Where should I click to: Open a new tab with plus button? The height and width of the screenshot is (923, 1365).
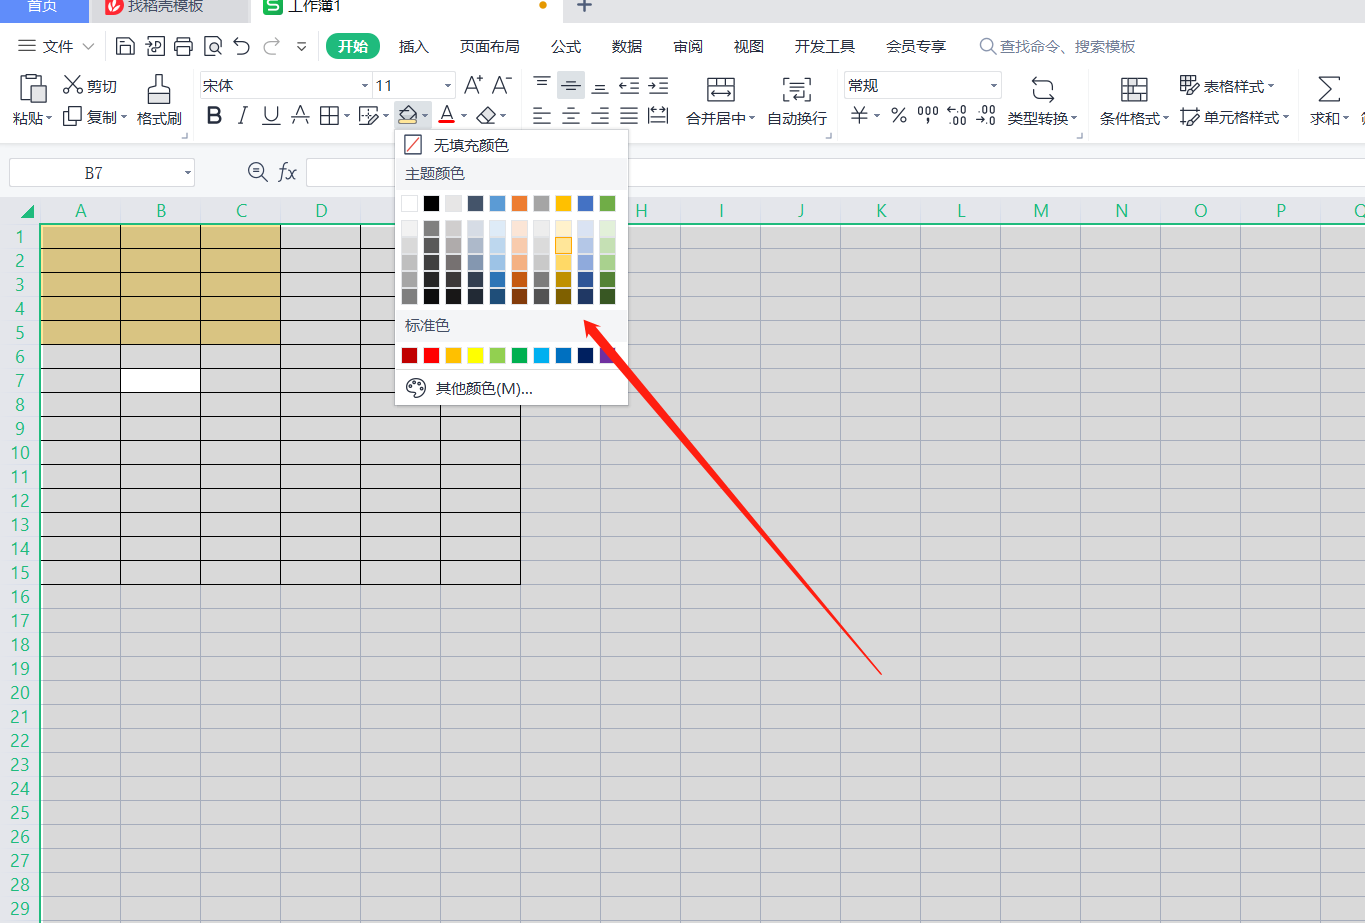point(585,6)
